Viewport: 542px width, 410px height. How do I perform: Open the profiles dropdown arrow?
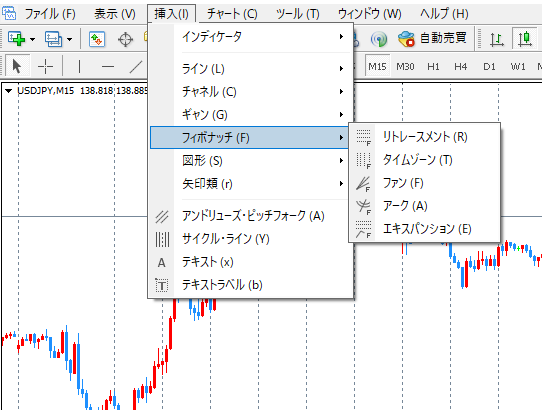pos(69,39)
